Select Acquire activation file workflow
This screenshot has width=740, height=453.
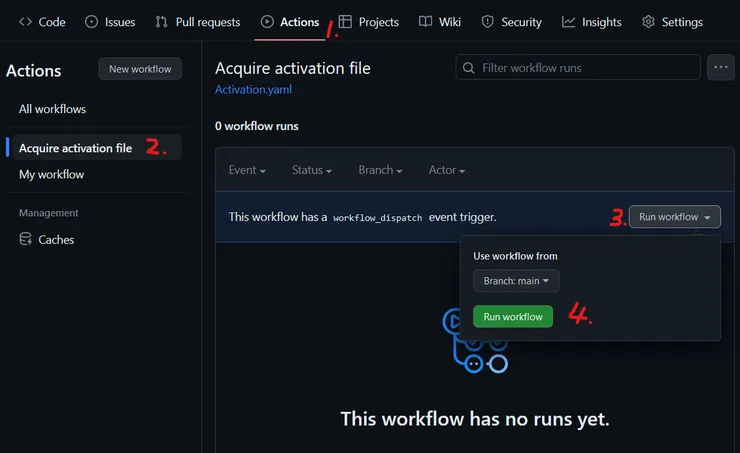click(75, 148)
